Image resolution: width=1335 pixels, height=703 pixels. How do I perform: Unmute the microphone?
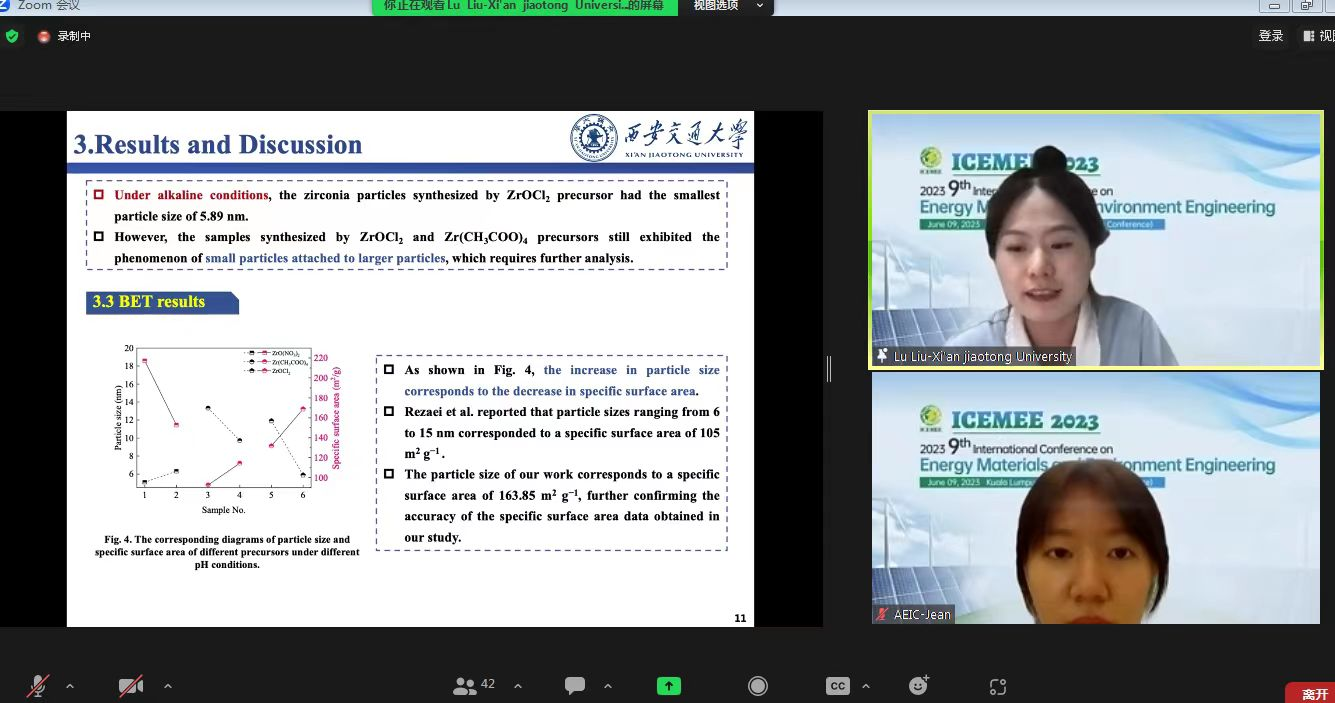[x=38, y=686]
